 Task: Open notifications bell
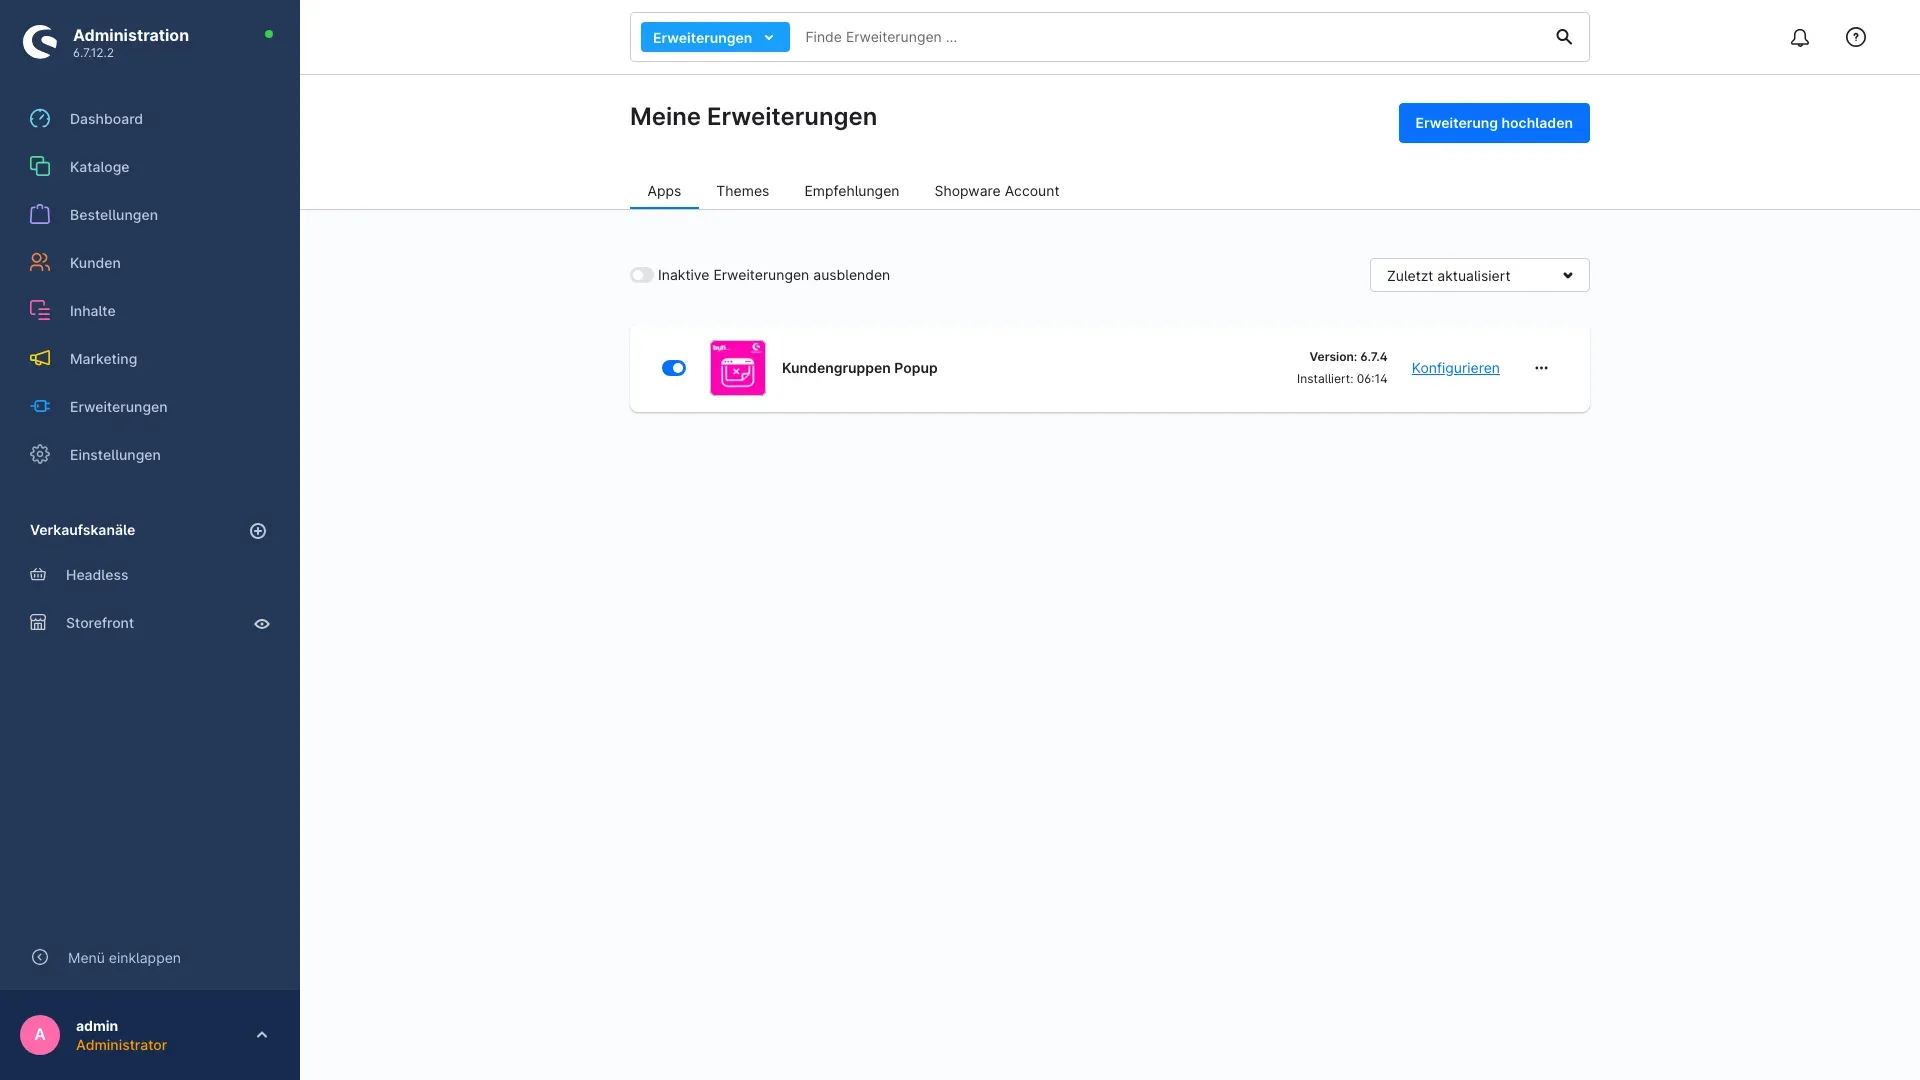point(1800,38)
